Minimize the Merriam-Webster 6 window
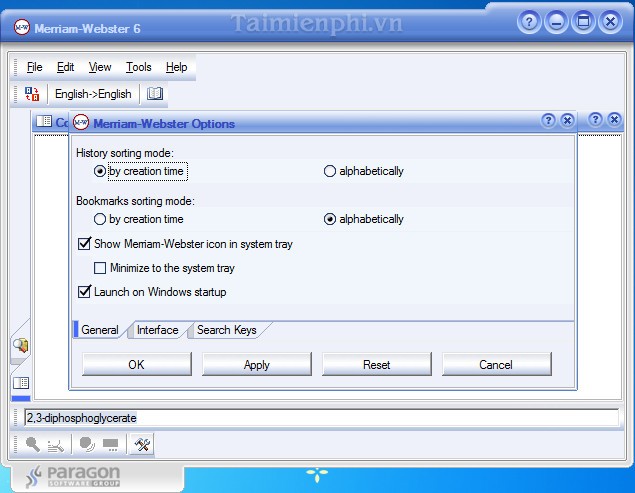Image resolution: width=635 pixels, height=493 pixels. pyautogui.click(x=556, y=21)
